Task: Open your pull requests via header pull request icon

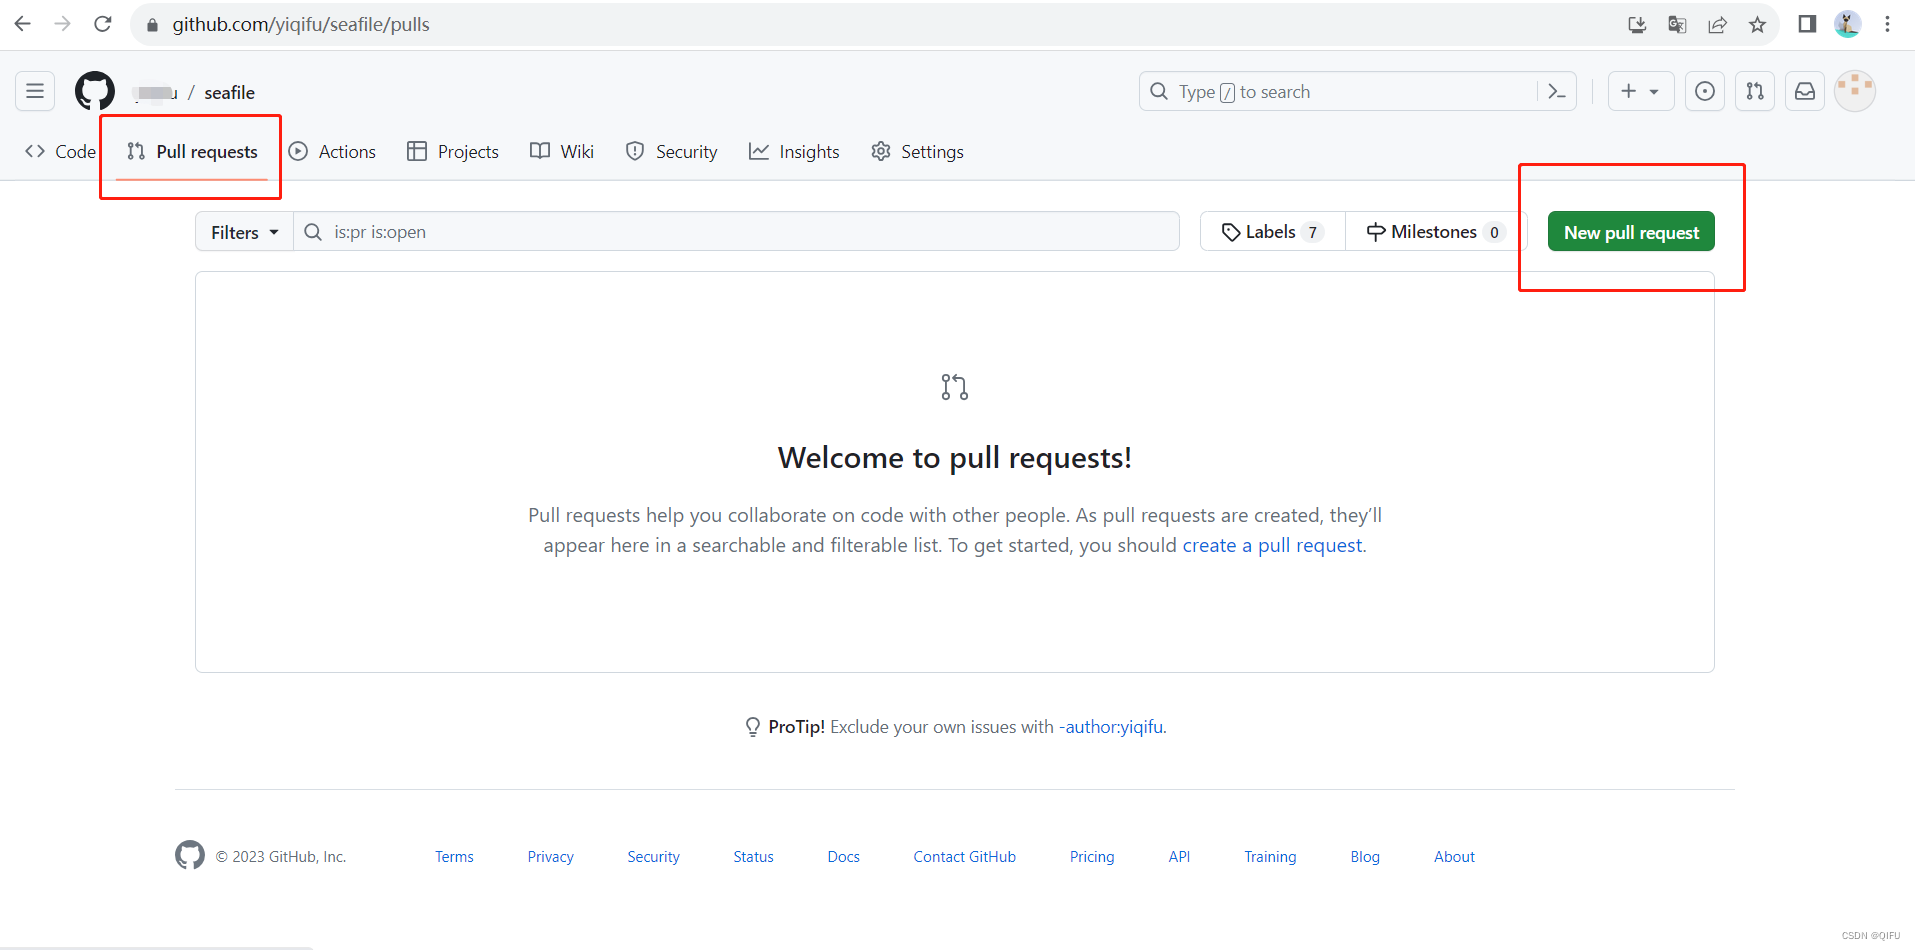Action: 1754,91
